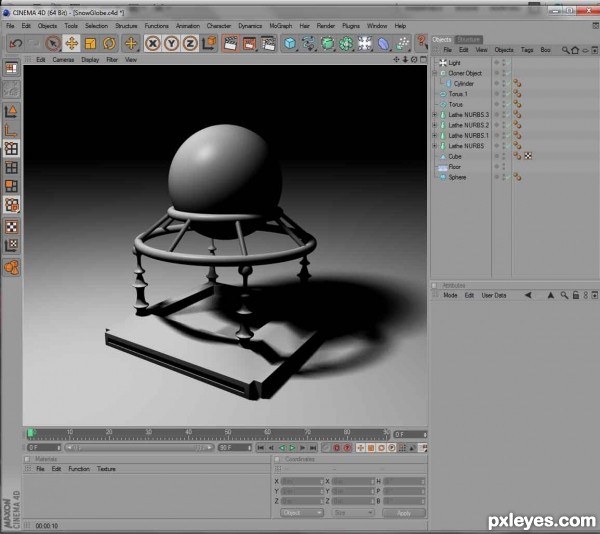
Task: Click Object Manager search magnifier icon
Action: pos(565,50)
